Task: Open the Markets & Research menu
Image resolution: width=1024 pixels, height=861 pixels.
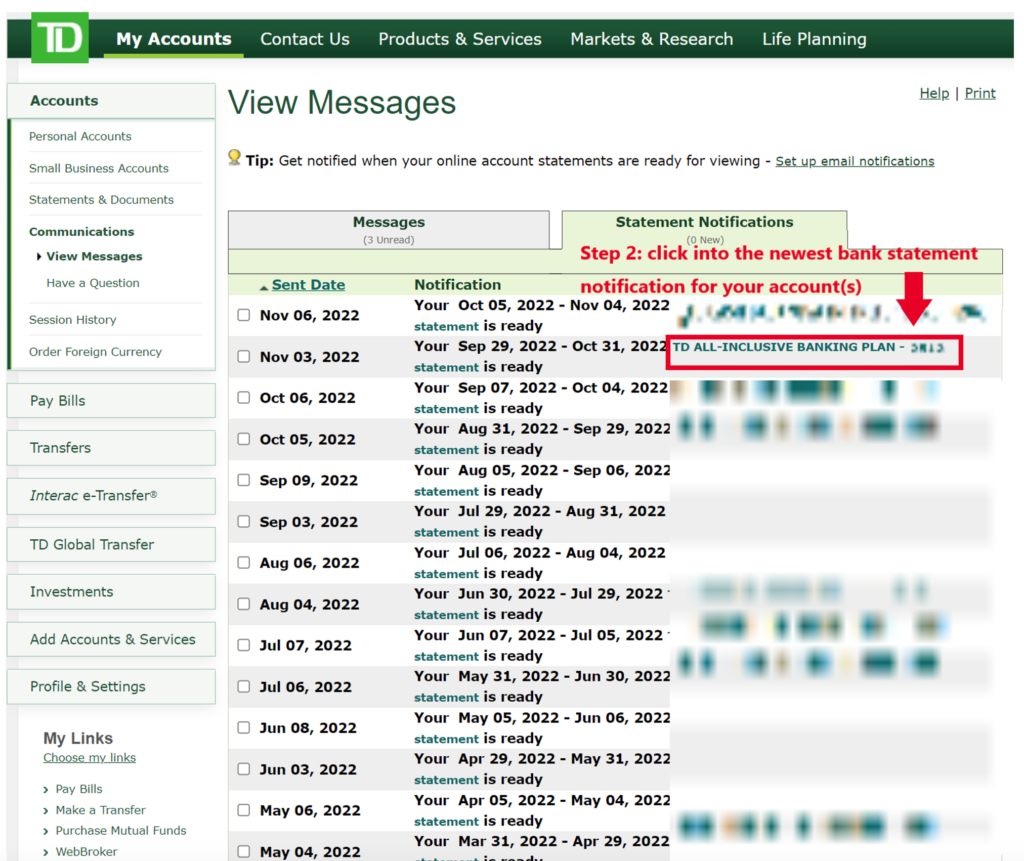Action: coord(651,39)
